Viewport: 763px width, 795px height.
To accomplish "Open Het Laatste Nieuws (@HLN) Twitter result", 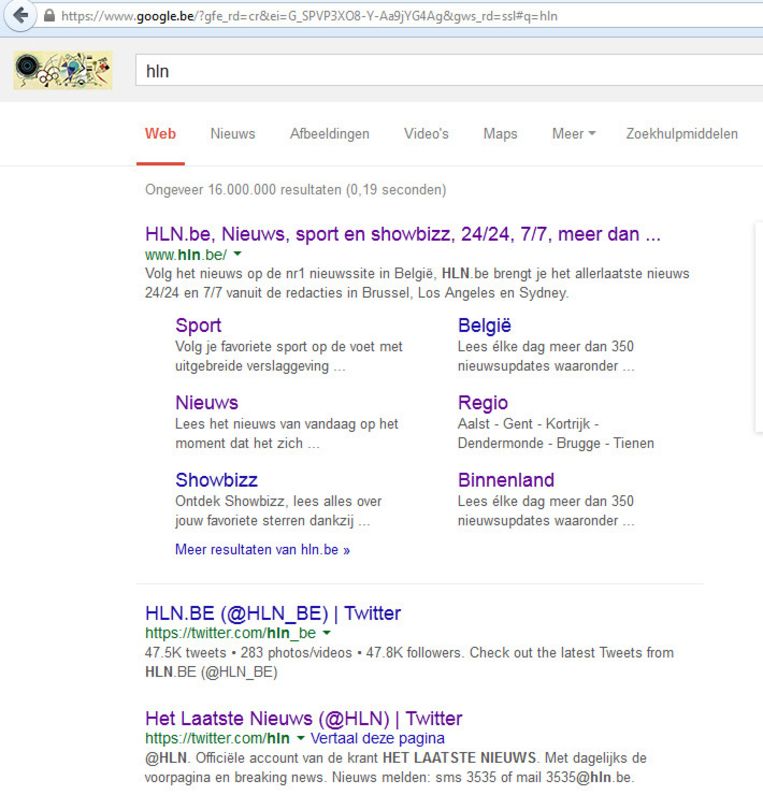I will tap(304, 719).
